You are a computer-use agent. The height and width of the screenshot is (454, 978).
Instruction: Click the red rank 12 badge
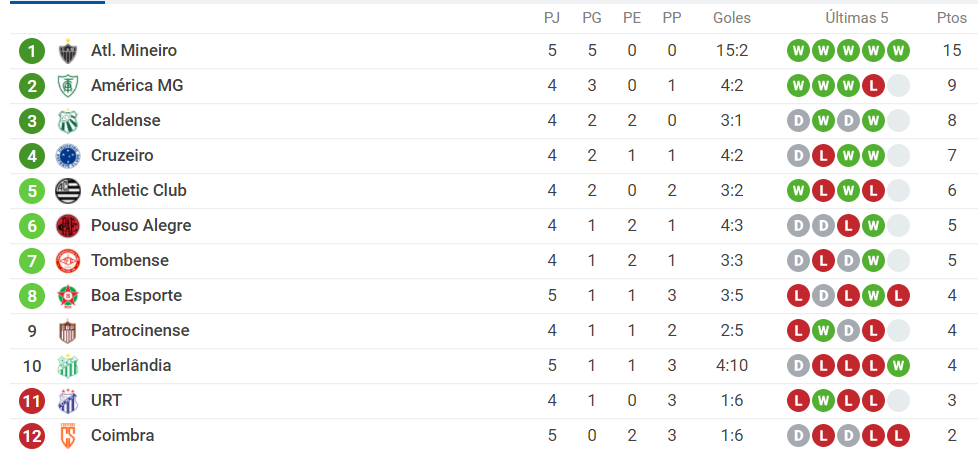32,435
